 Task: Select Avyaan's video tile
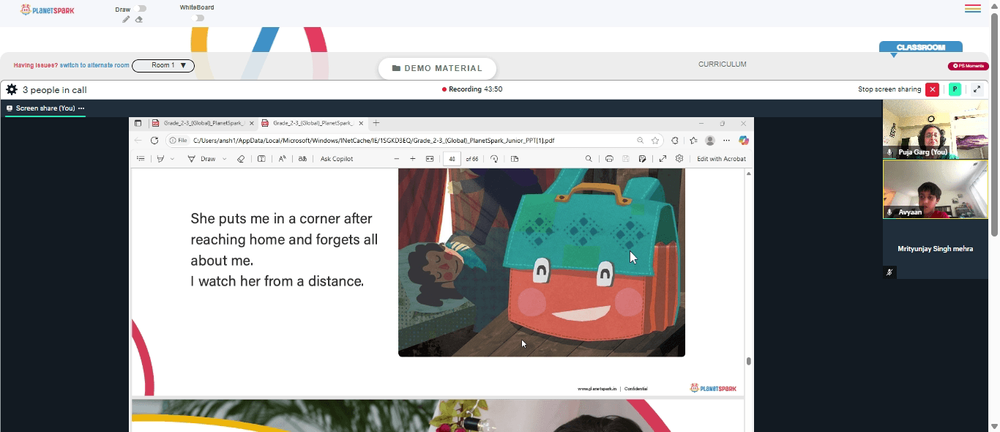click(x=934, y=190)
